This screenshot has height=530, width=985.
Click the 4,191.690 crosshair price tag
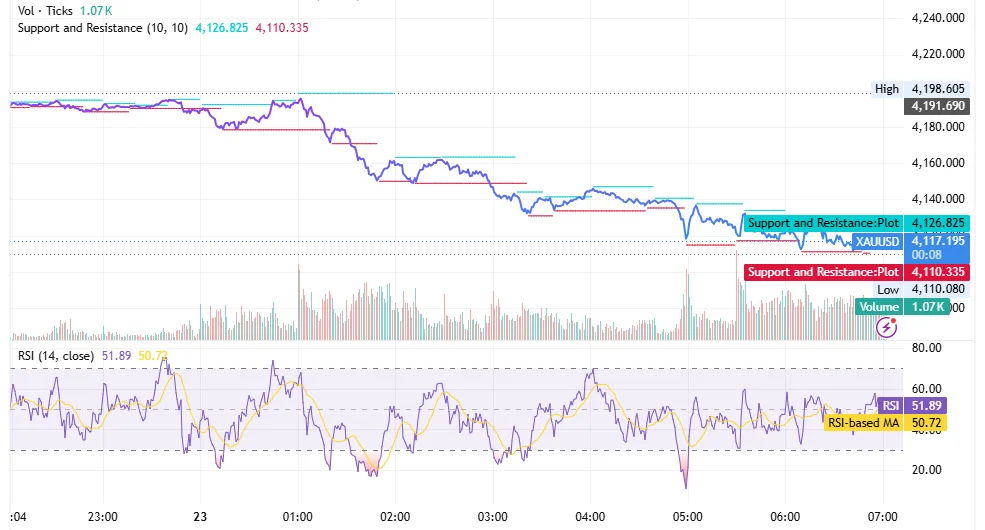click(x=937, y=106)
